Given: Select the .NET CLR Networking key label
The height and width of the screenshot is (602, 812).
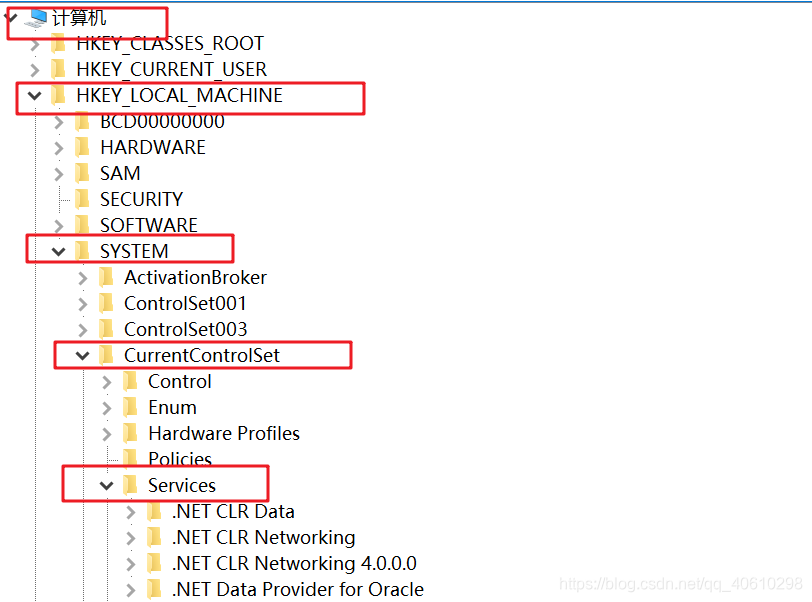Looking at the screenshot, I should pos(264,538).
